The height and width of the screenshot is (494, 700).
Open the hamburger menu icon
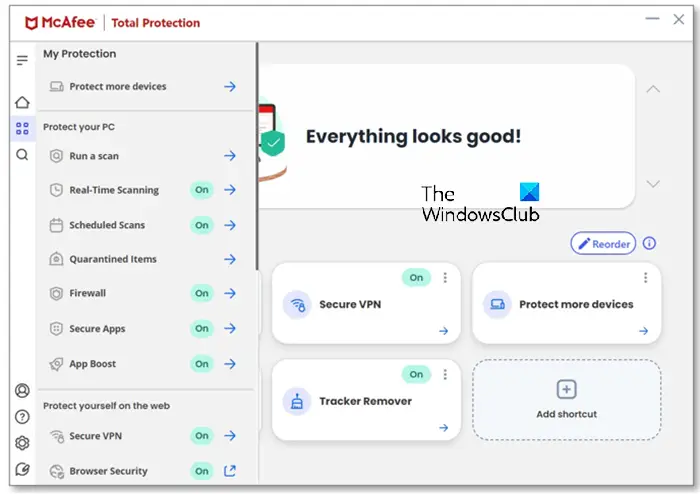[x=22, y=60]
